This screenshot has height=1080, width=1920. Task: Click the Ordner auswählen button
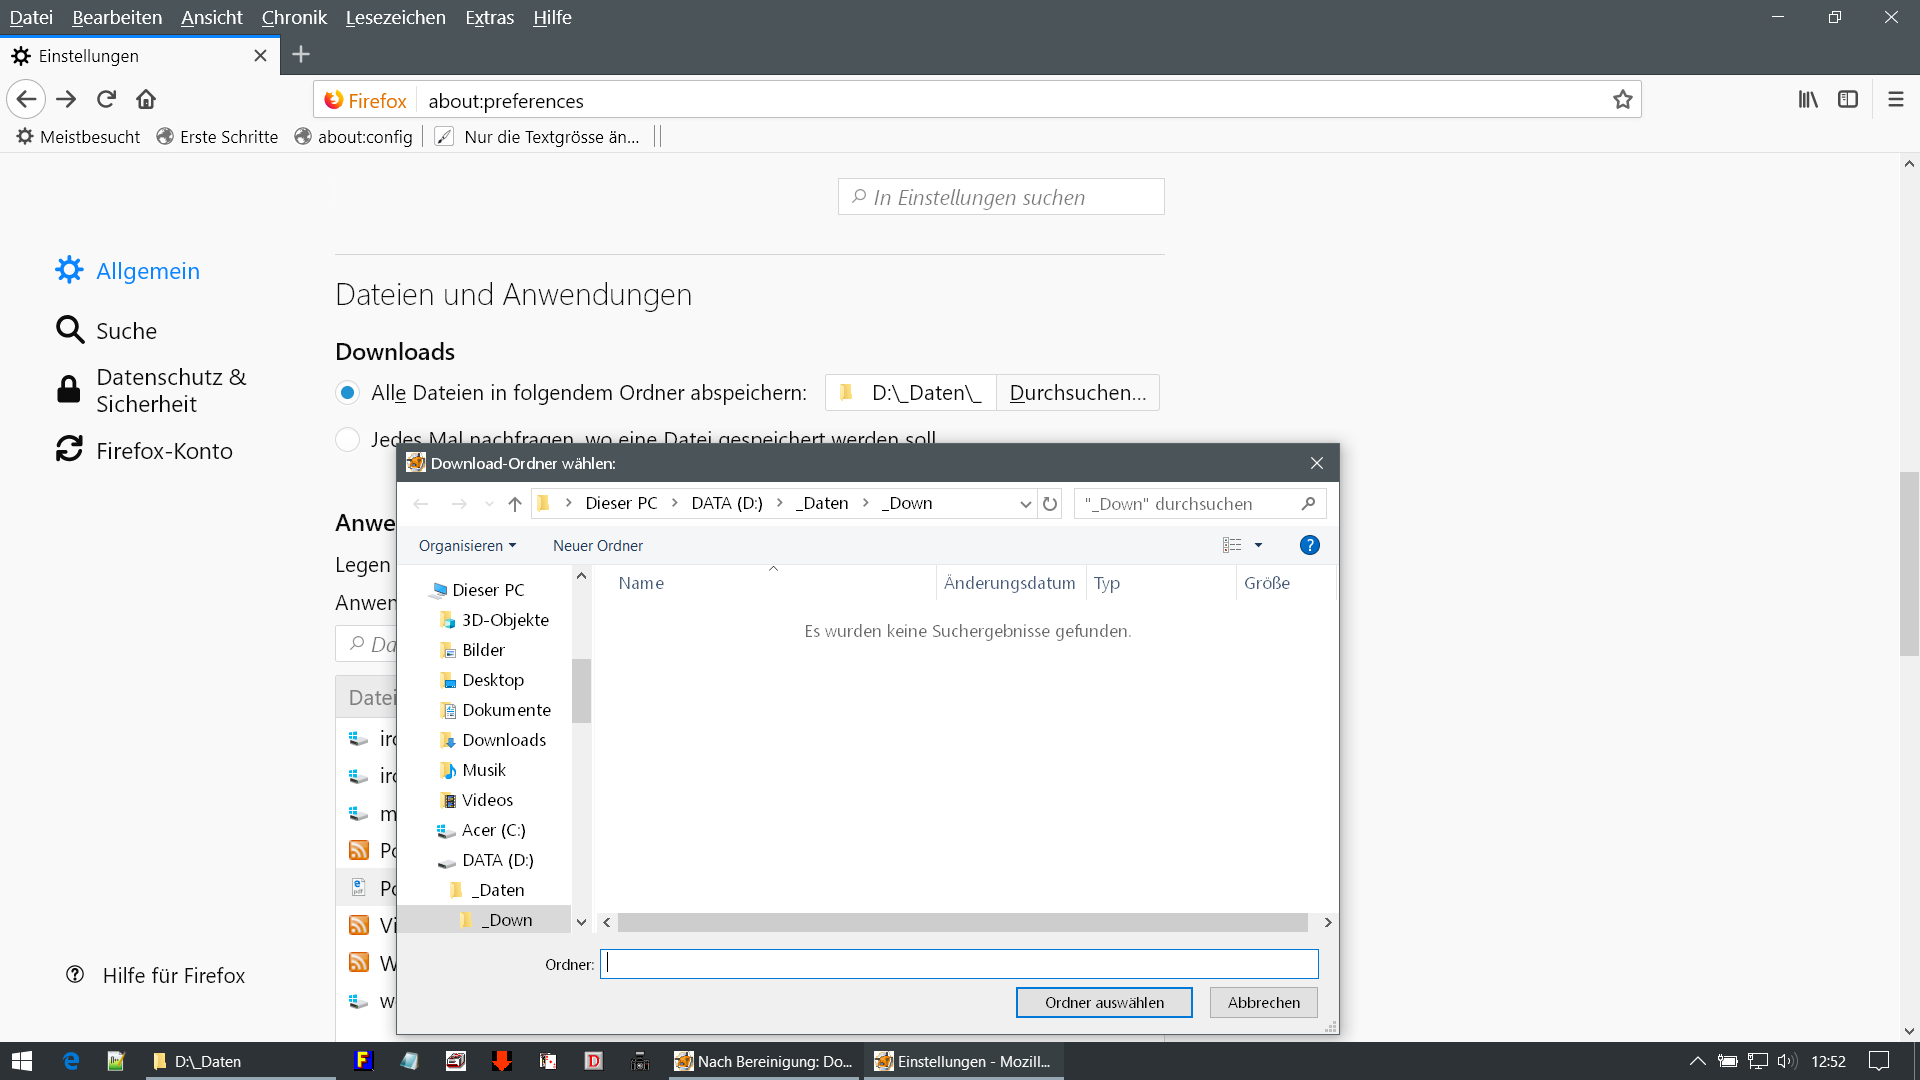(1103, 1002)
